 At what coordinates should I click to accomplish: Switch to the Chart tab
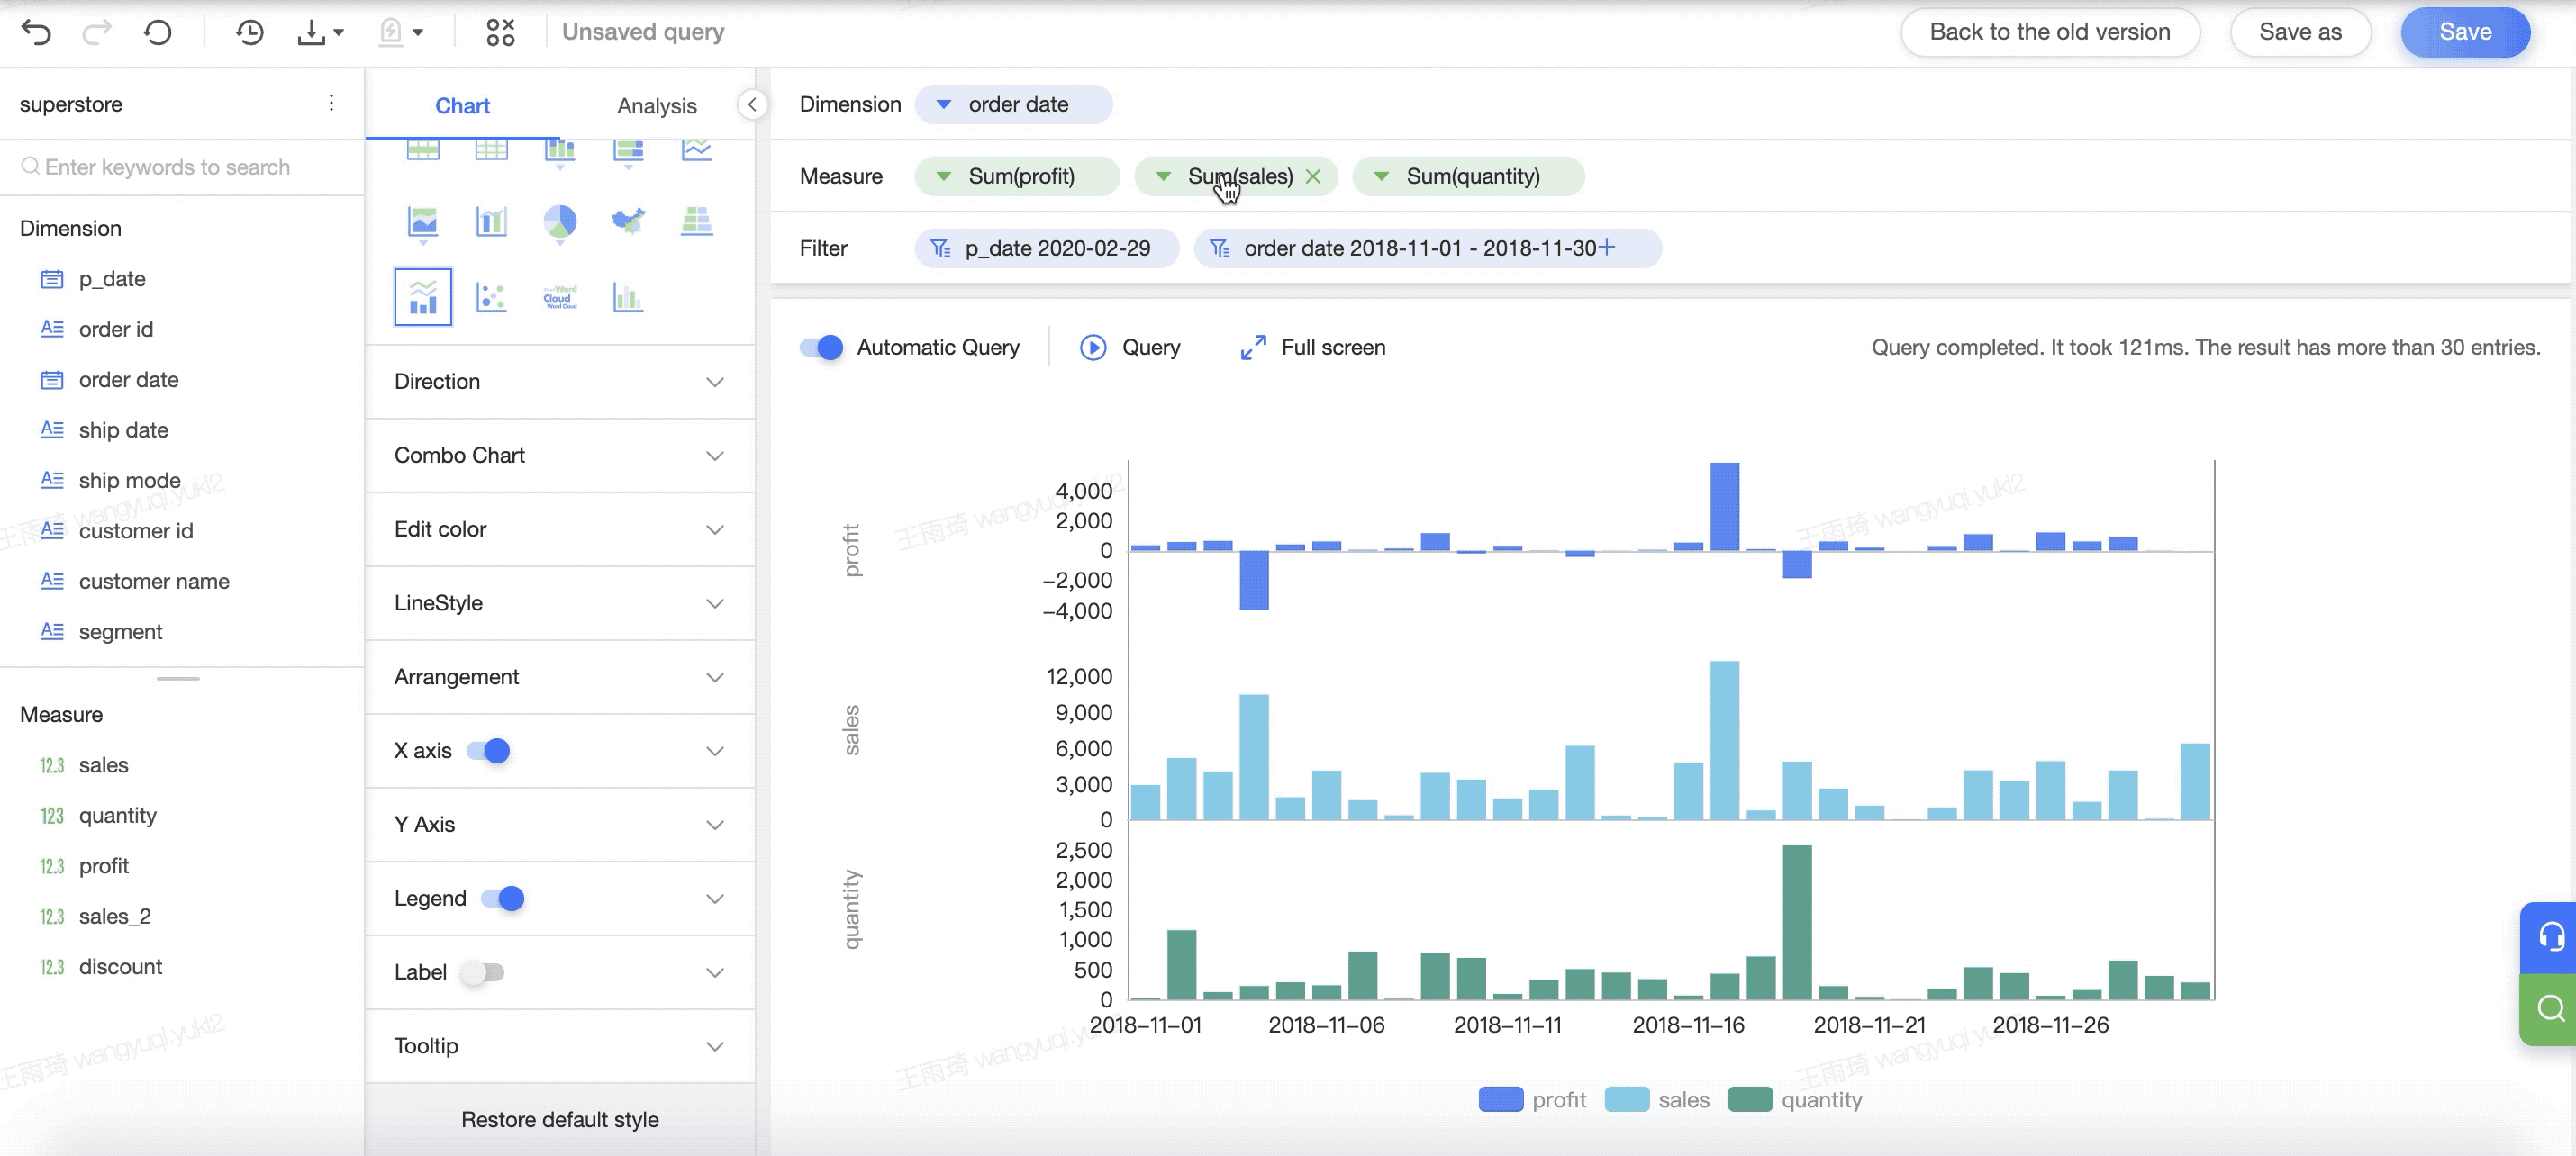pyautogui.click(x=462, y=105)
